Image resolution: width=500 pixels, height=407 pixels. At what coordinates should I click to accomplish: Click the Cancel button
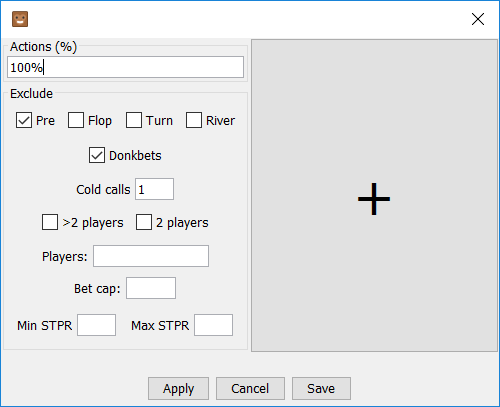(250, 388)
